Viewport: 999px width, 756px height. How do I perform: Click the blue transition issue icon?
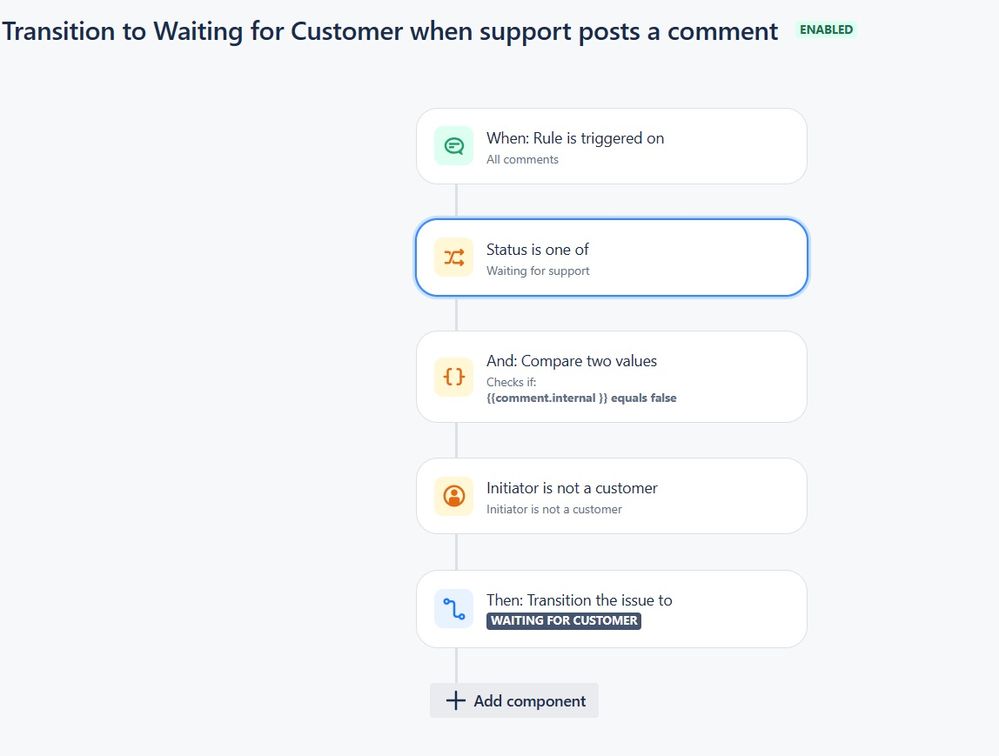pyautogui.click(x=454, y=608)
